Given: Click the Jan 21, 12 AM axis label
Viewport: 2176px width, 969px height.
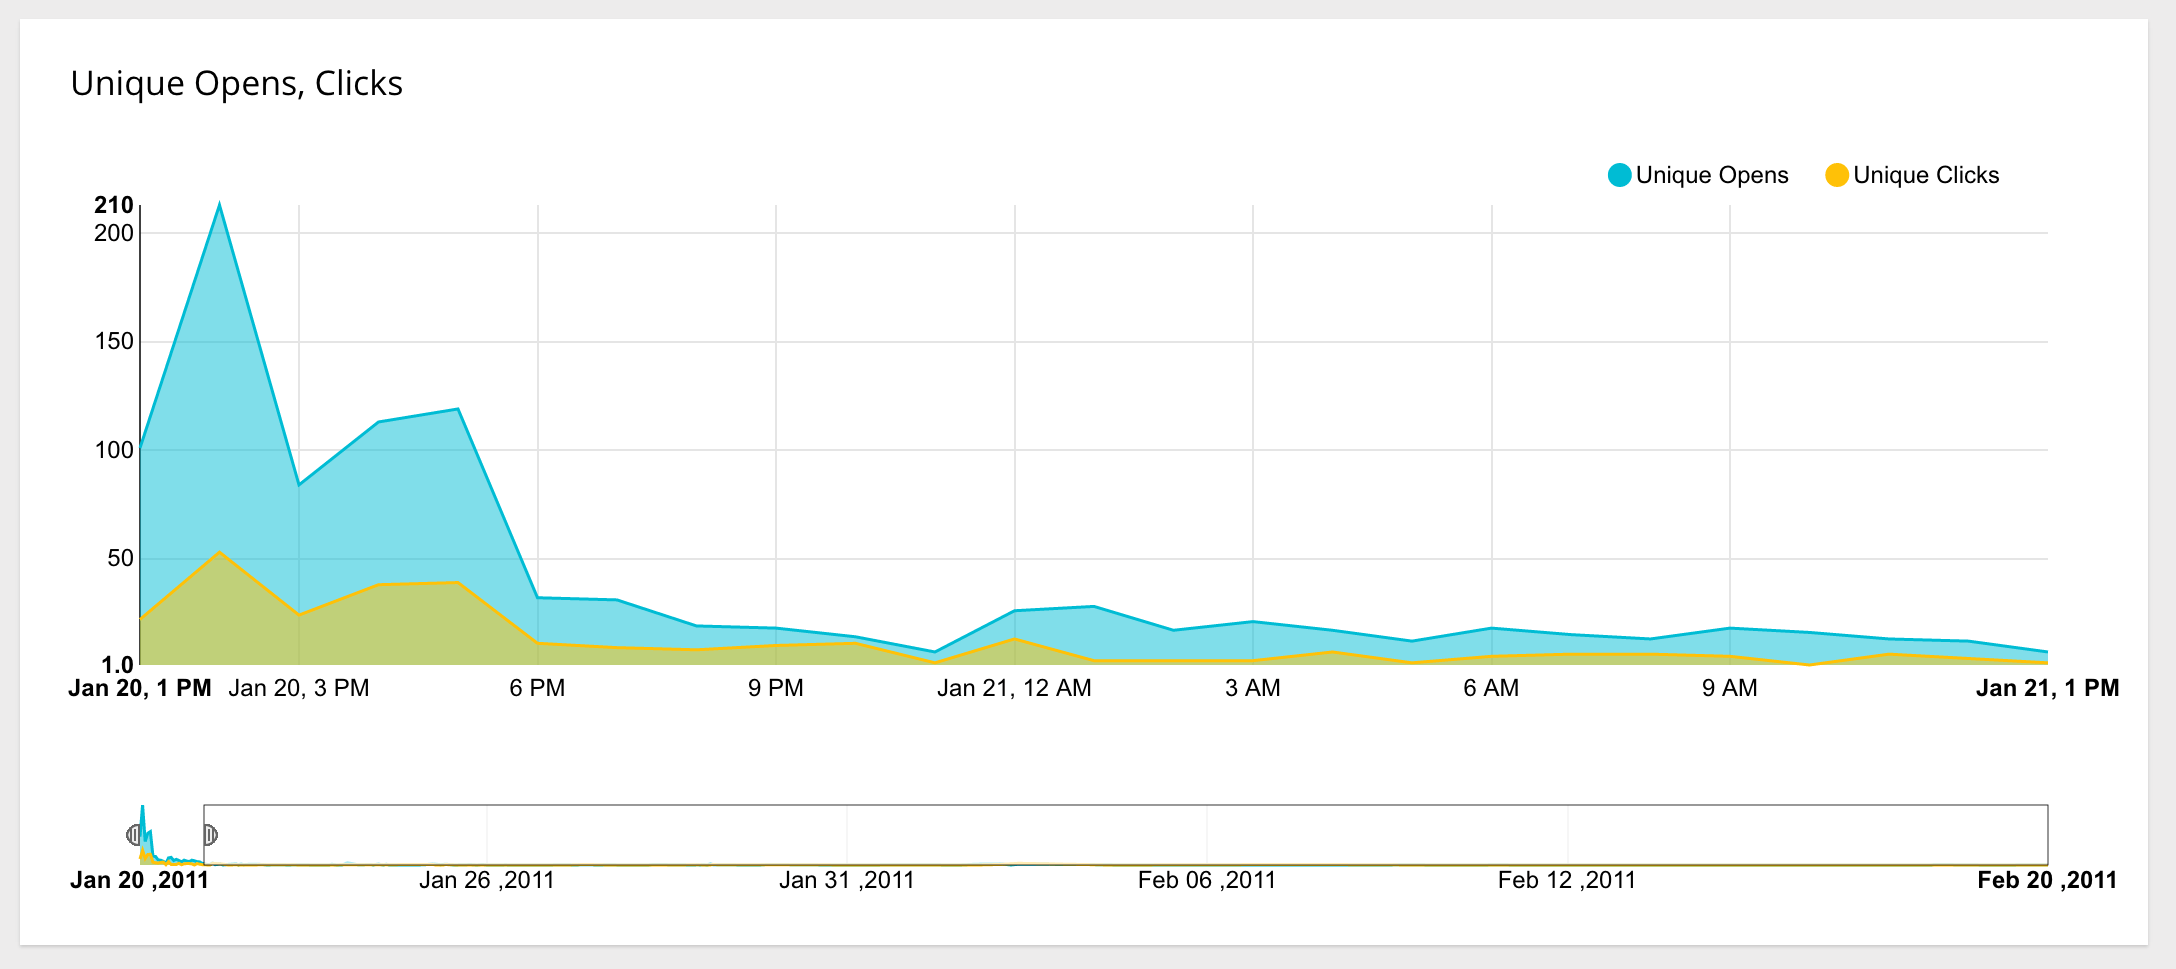Looking at the screenshot, I should (1014, 688).
